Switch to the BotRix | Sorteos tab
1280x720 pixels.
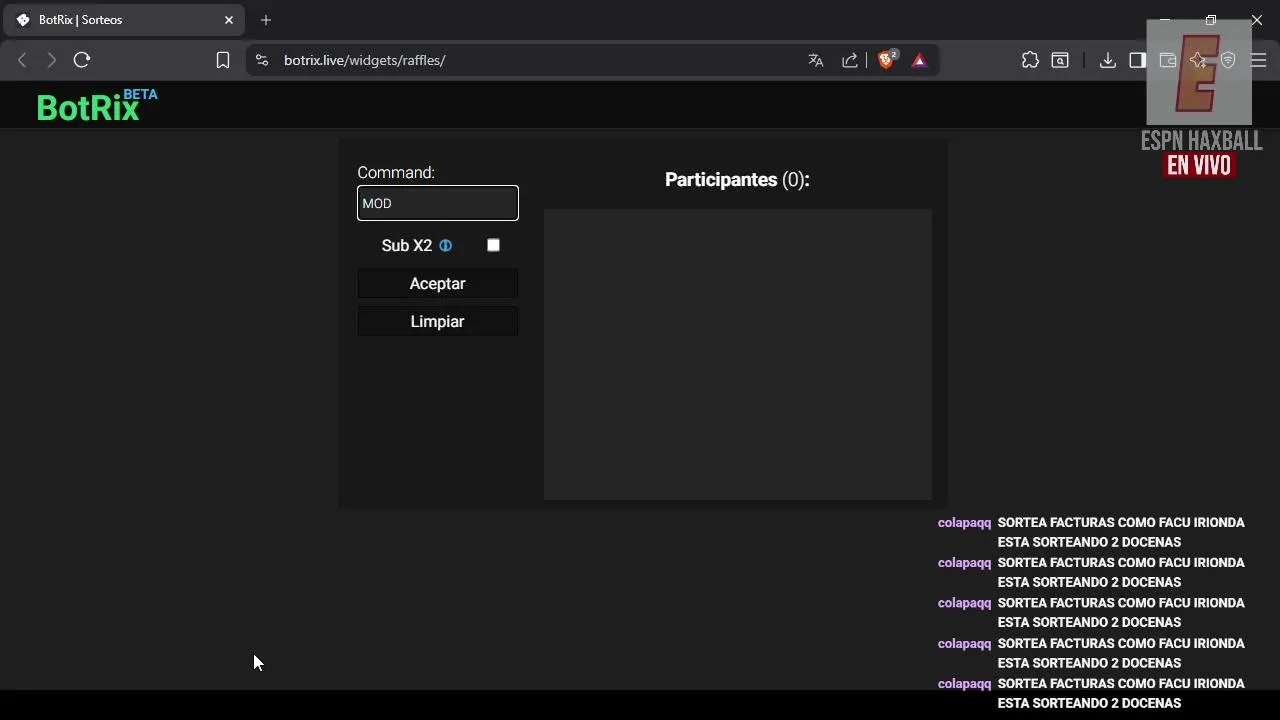pyautogui.click(x=125, y=20)
